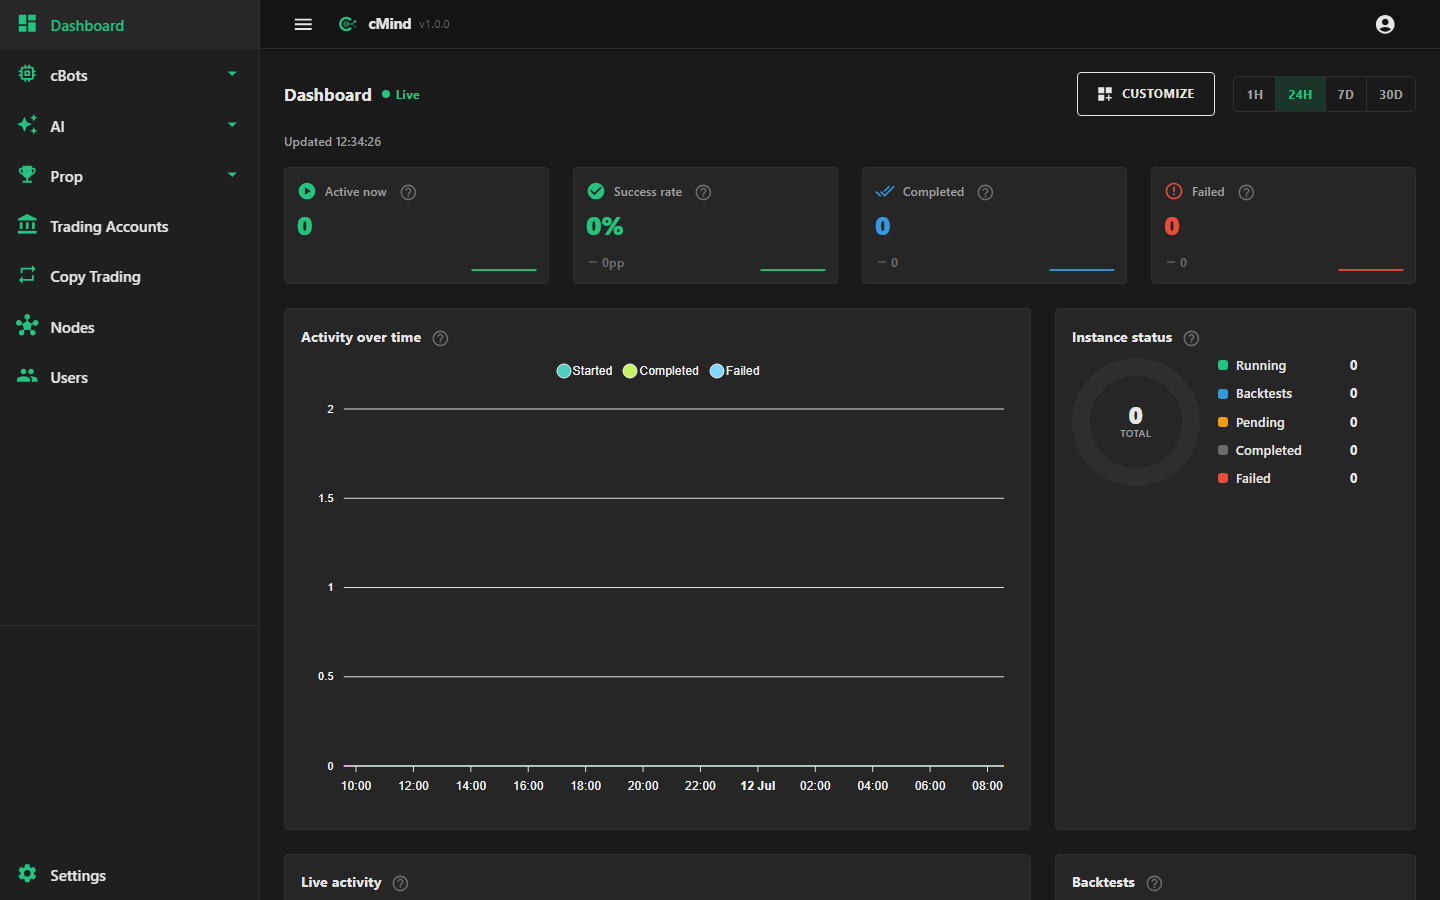This screenshot has height=900, width=1440.
Task: Click the Running green color marker
Action: coord(1222,365)
